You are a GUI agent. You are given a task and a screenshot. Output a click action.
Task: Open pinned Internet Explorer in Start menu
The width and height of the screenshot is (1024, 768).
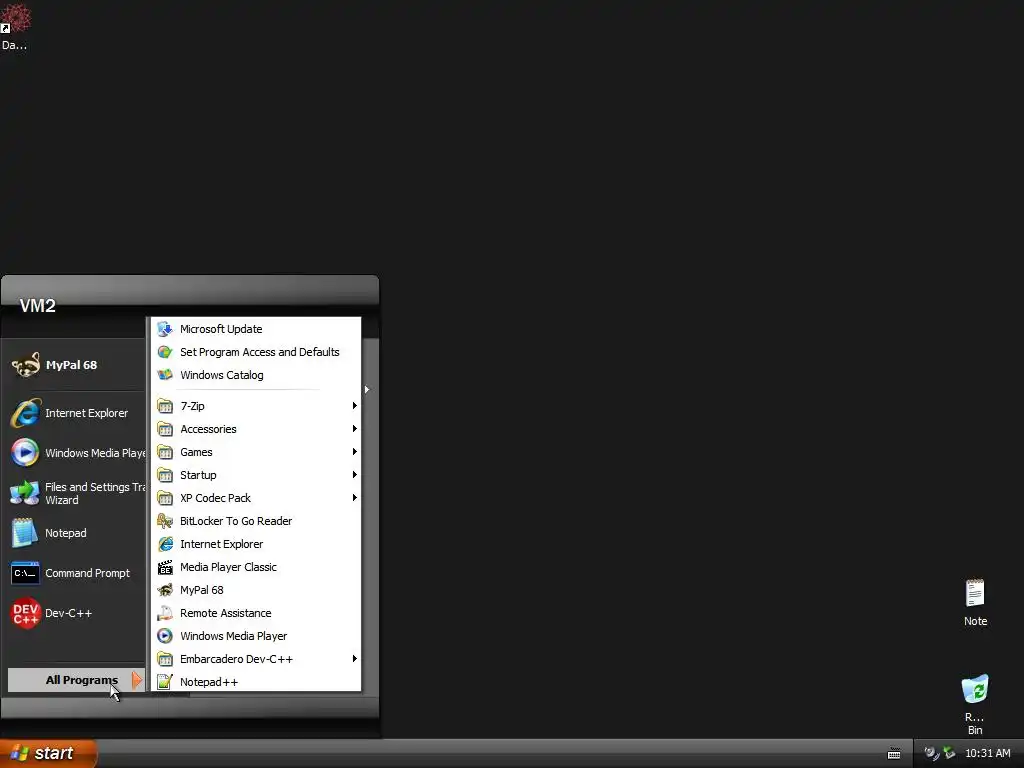[74, 413]
